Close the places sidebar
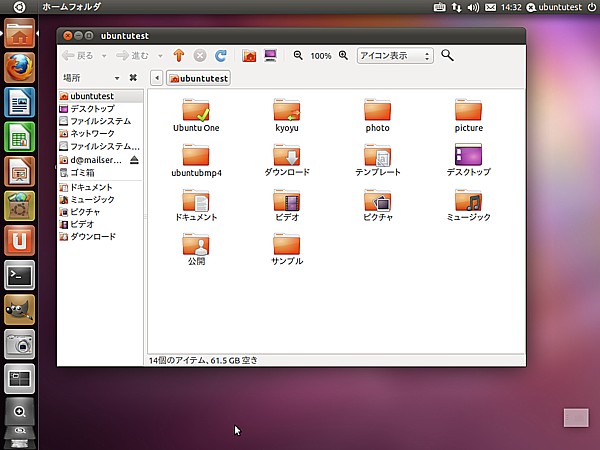Screen dimensions: 600x450 133,78
